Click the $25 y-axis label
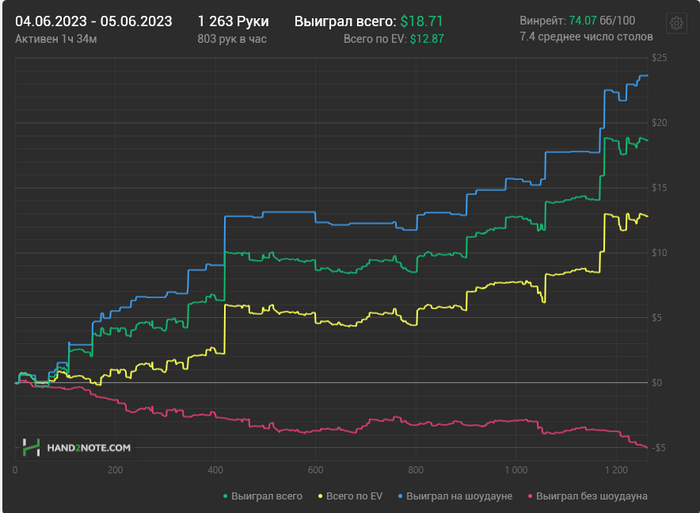This screenshot has height=513, width=700. (x=659, y=58)
